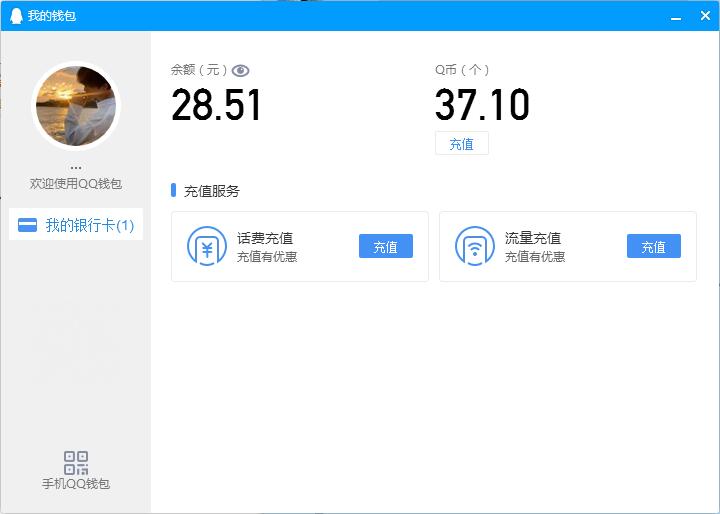Click the 充值 button under Q币 balance
720x514 pixels.
[x=462, y=144]
